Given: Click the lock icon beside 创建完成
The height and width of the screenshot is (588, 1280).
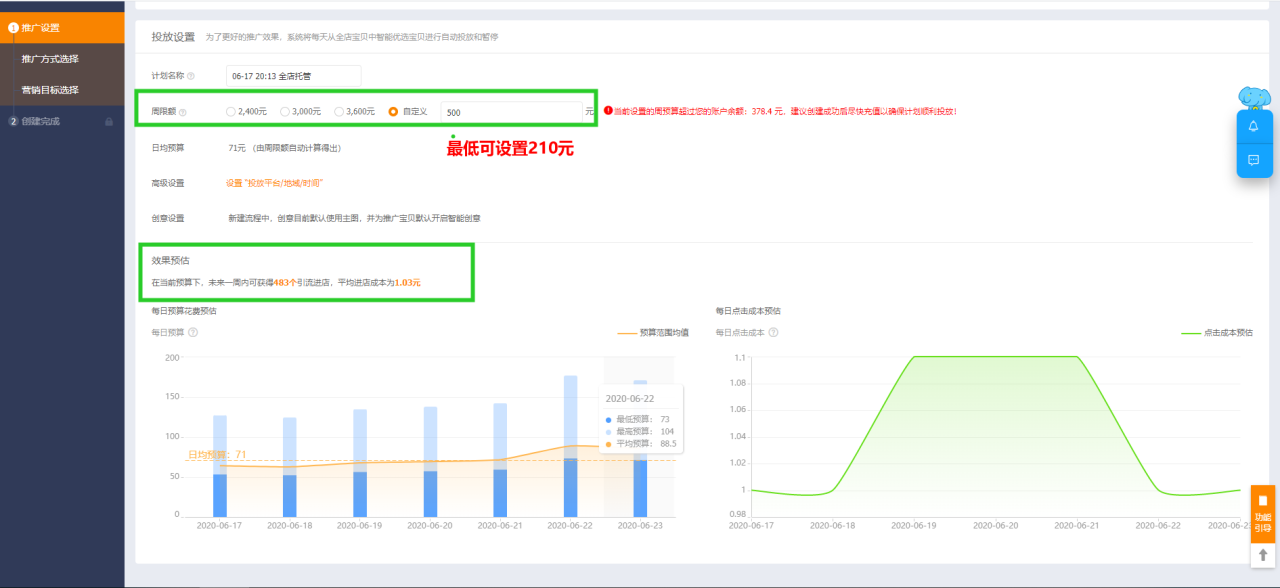Looking at the screenshot, I should (109, 121).
